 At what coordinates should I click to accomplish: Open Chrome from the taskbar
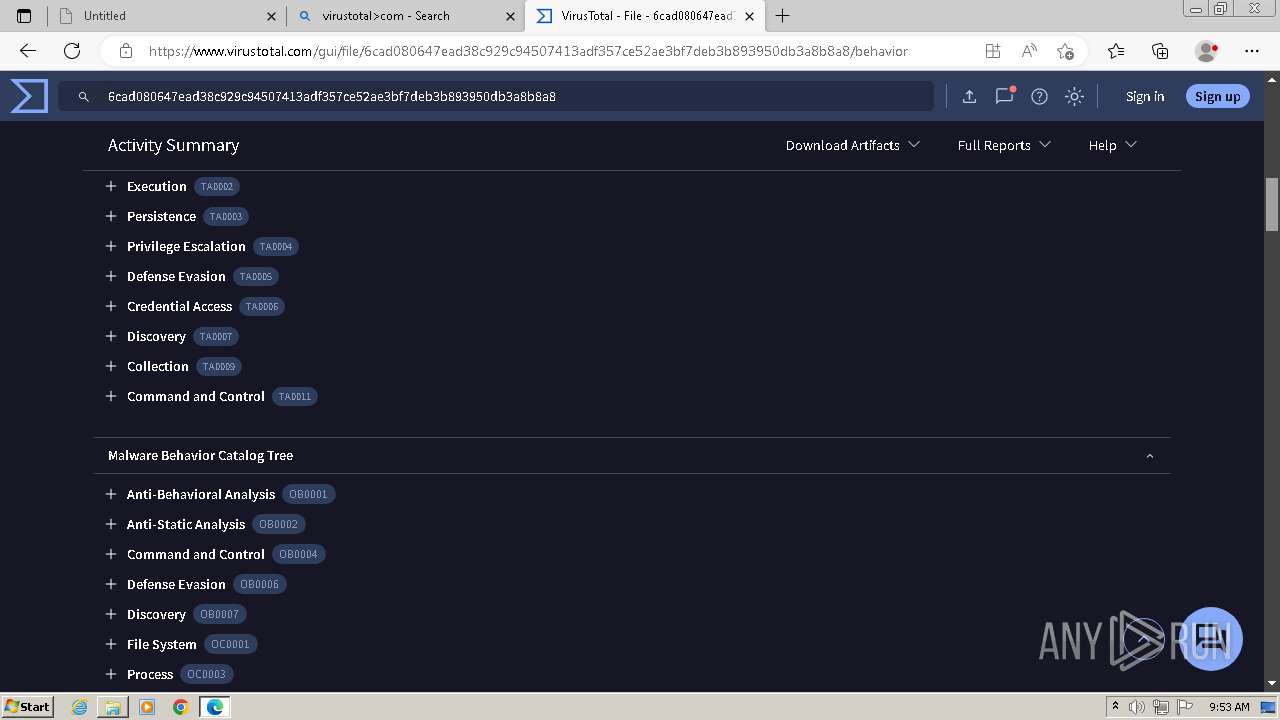pos(180,707)
